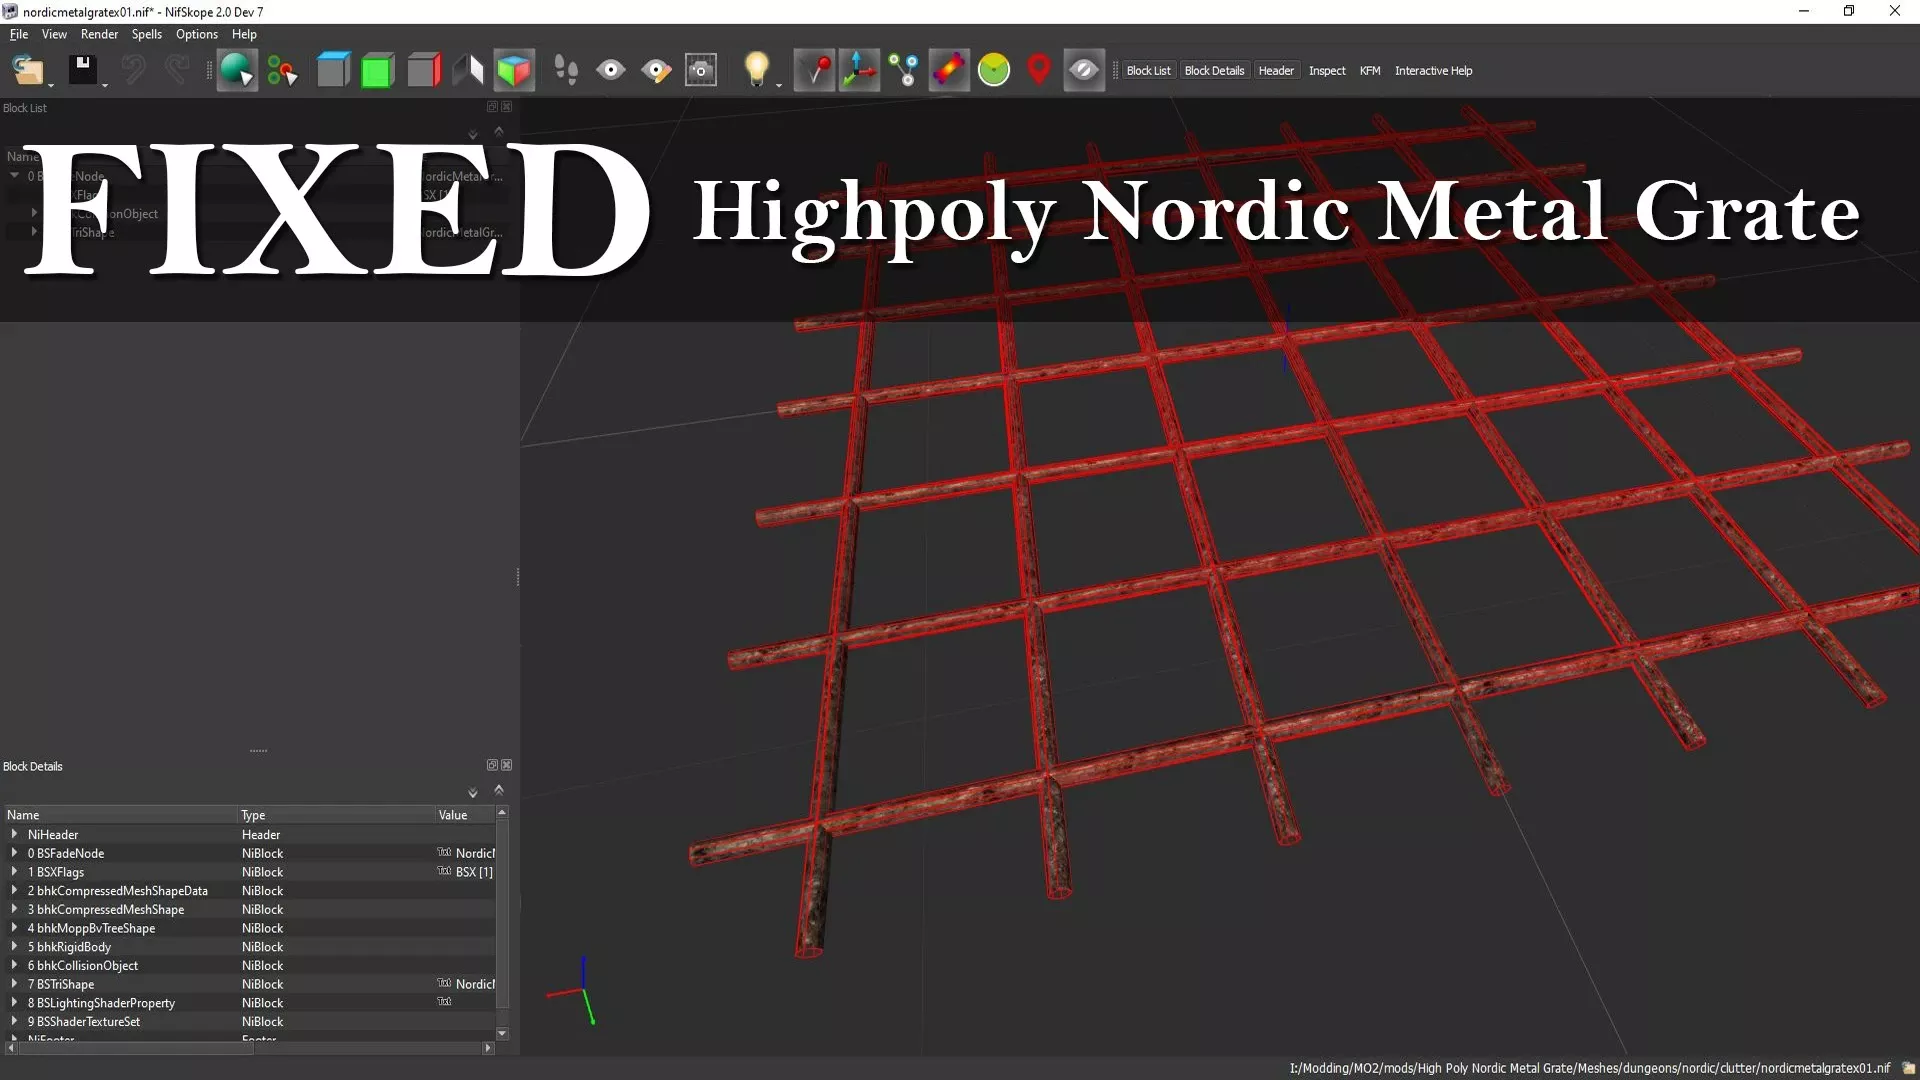Toggle the hidden objects eye icon
The height and width of the screenshot is (1080, 1920).
coord(1084,70)
